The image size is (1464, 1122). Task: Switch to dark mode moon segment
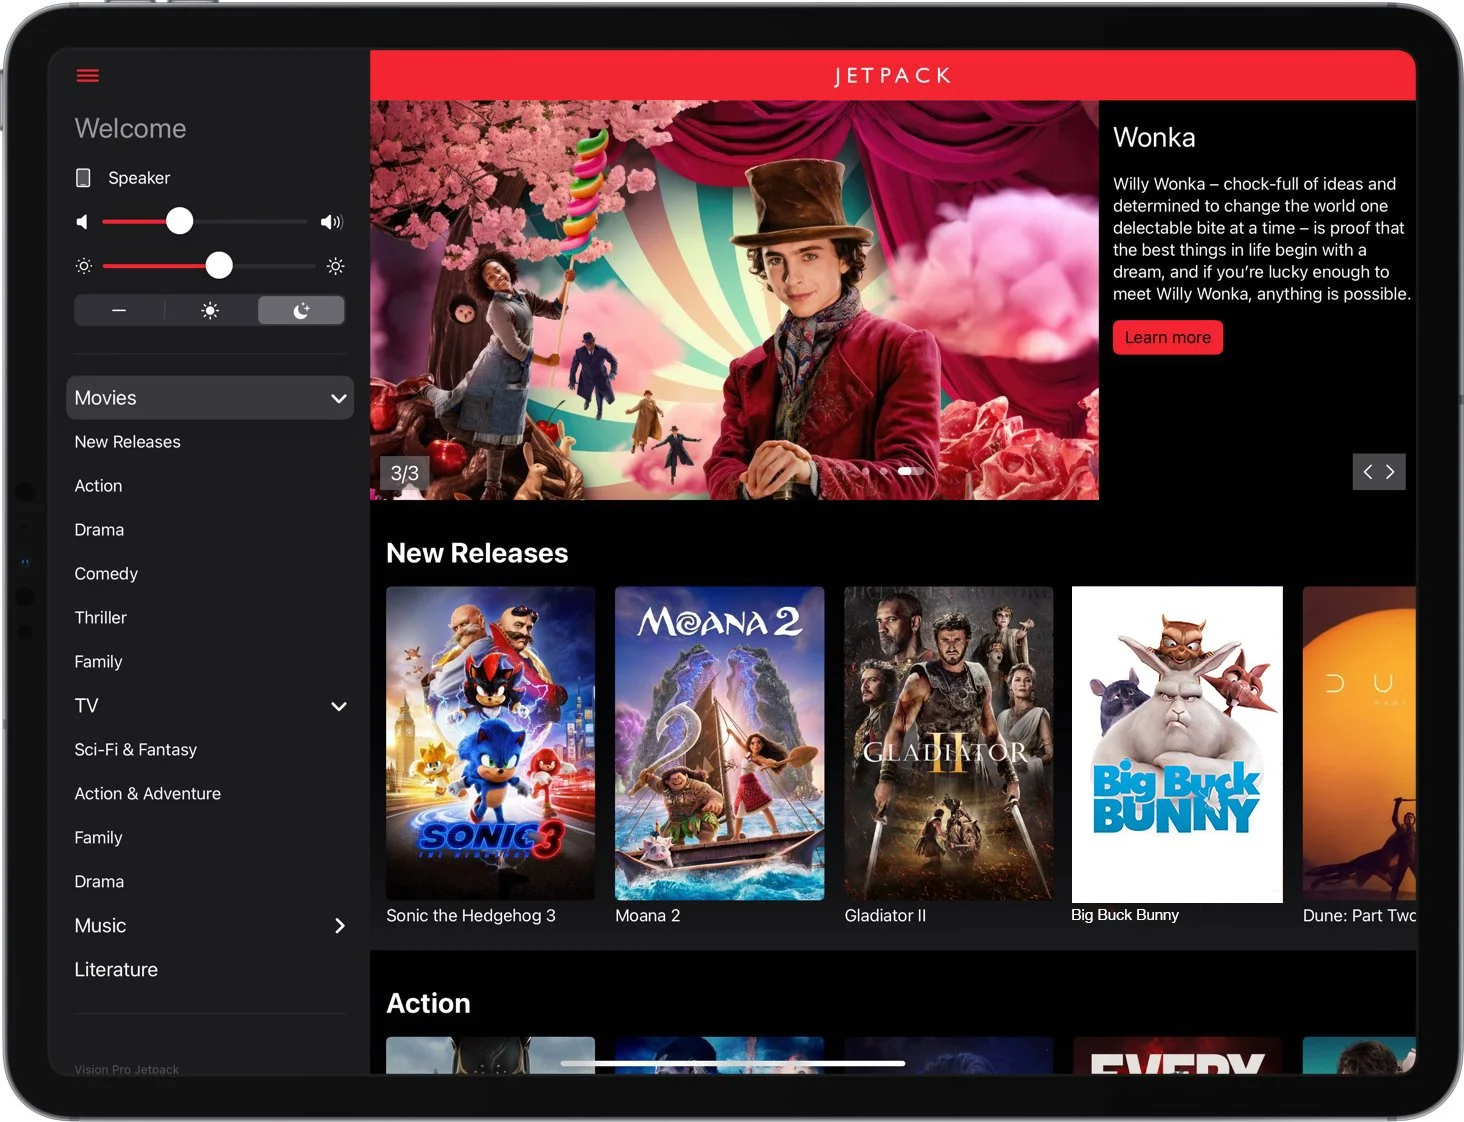(x=301, y=311)
